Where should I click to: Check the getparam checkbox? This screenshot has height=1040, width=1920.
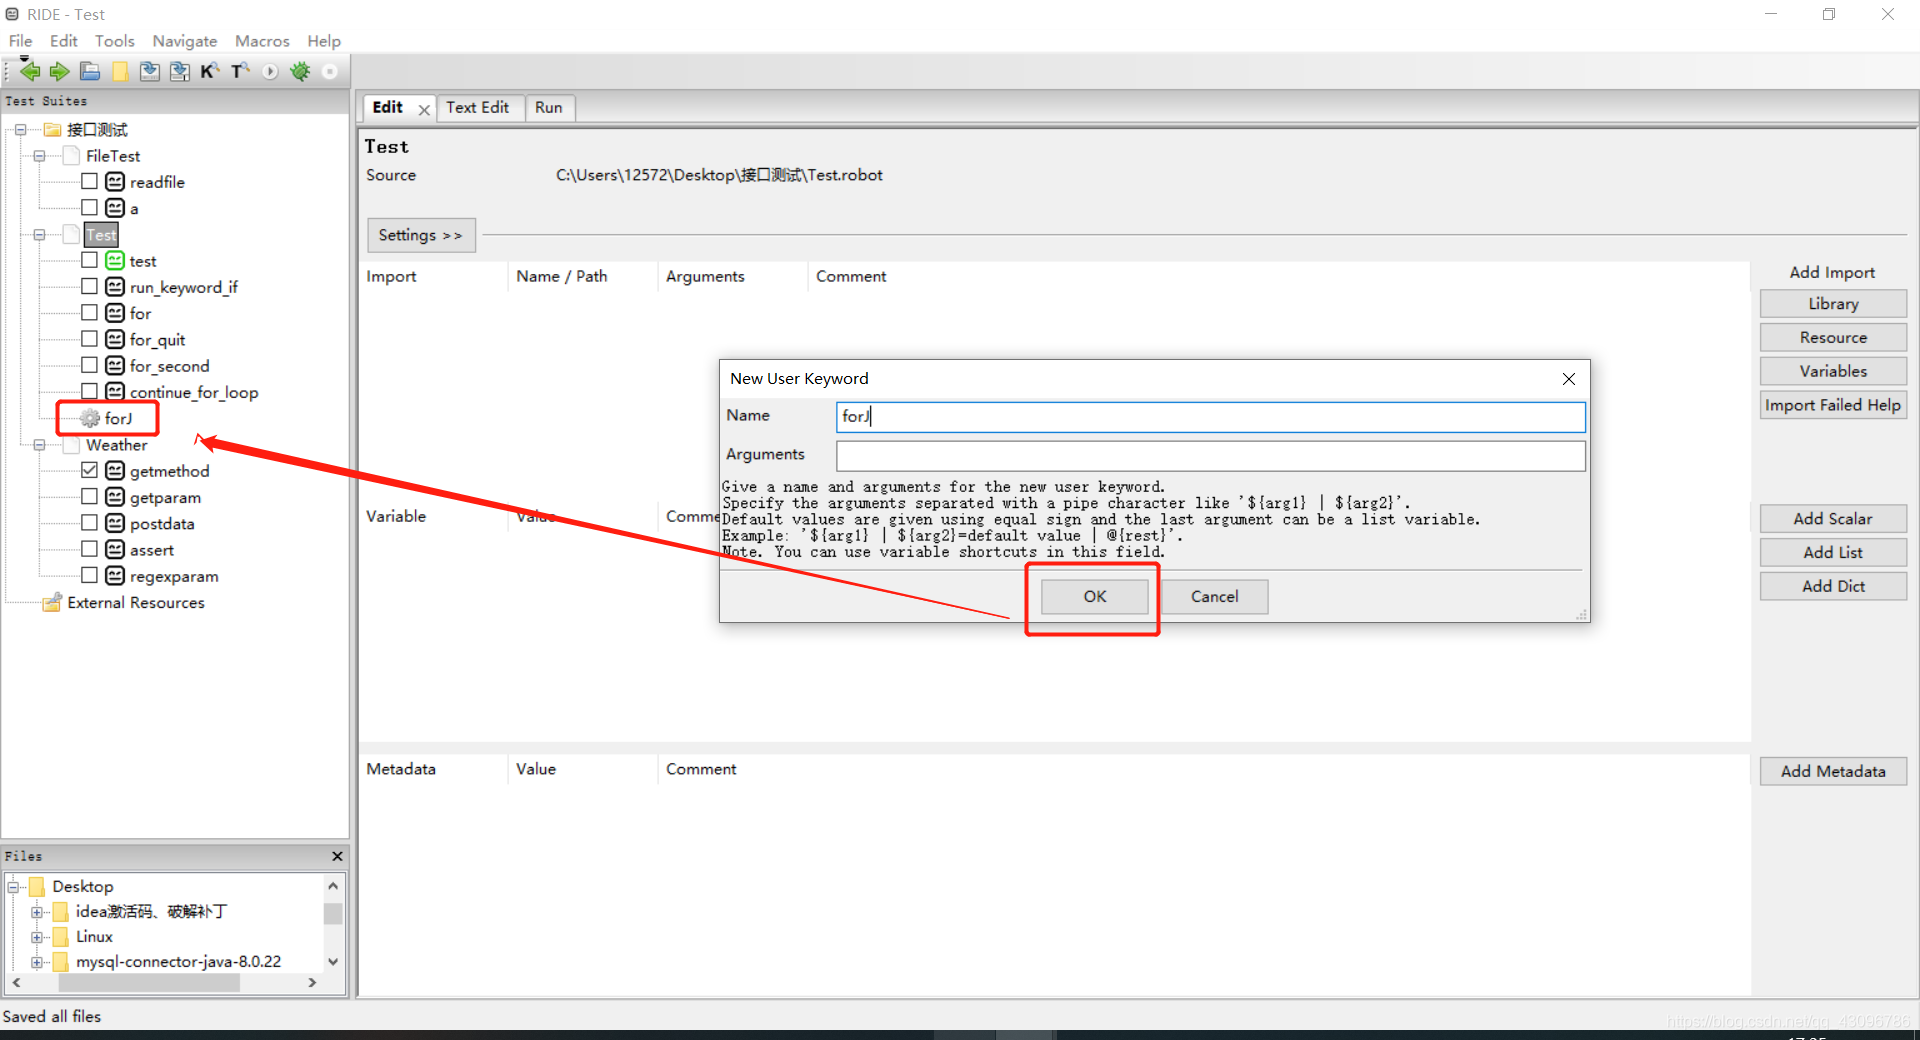(x=90, y=496)
